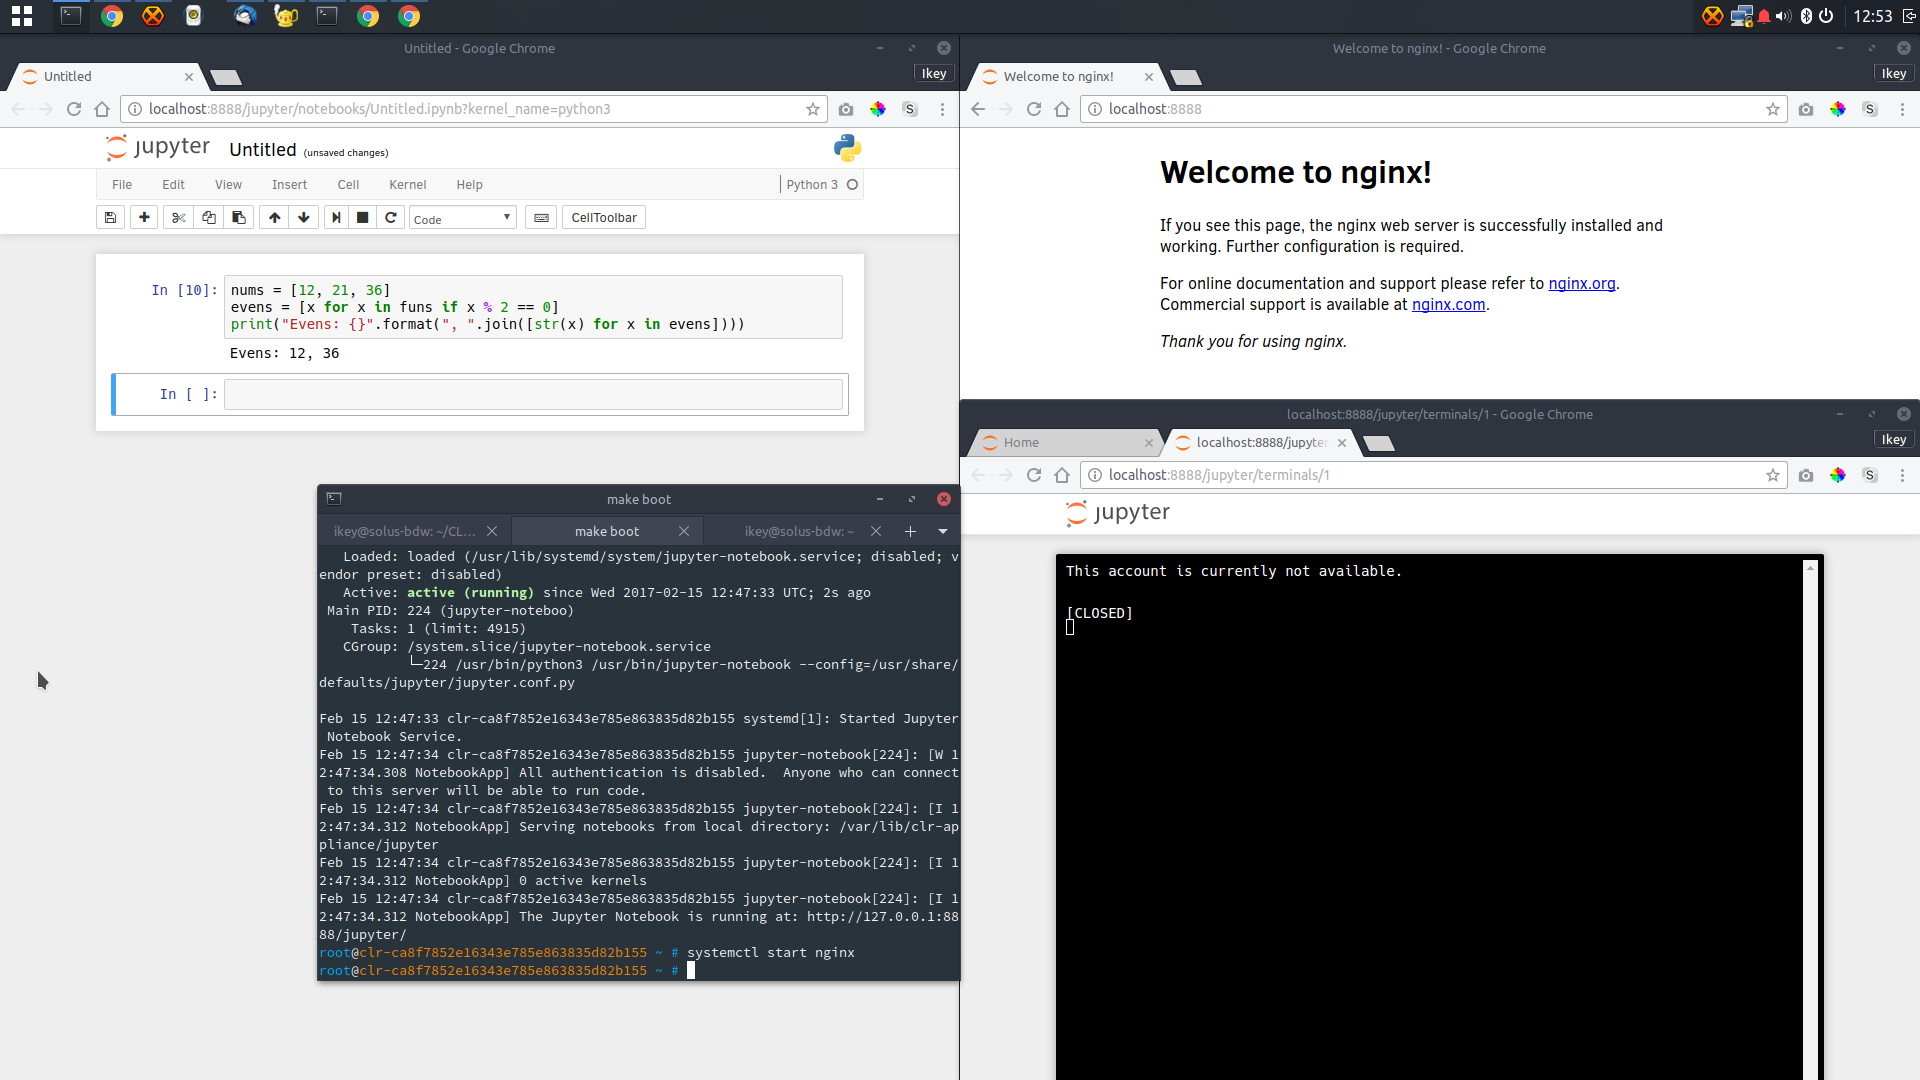Open the Cell menu in Jupyter
This screenshot has height=1080, width=1920.
pos(348,185)
